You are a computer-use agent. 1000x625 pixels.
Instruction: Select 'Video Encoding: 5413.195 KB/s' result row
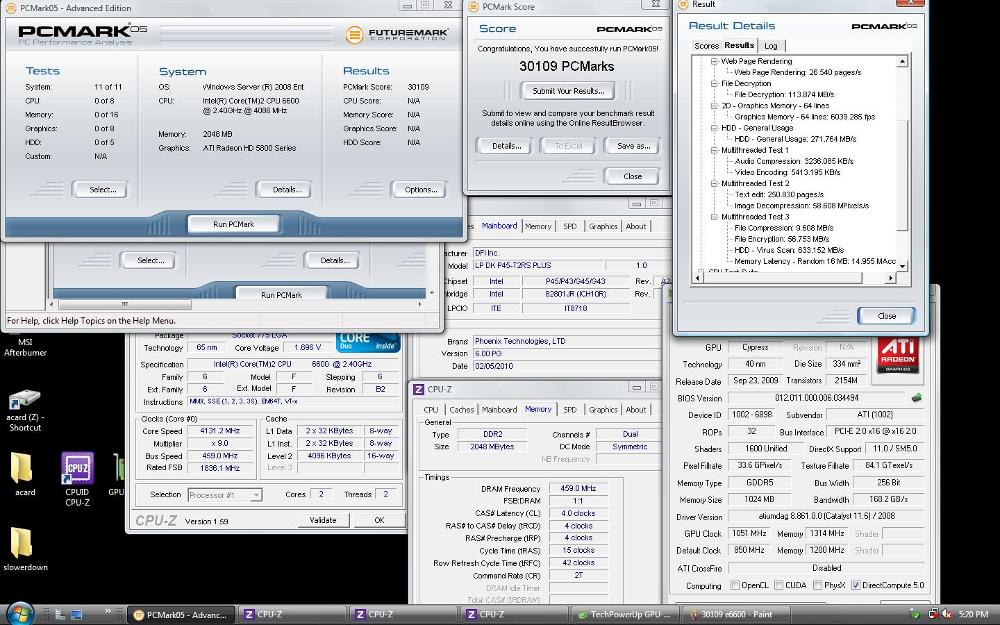pyautogui.click(x=787, y=172)
